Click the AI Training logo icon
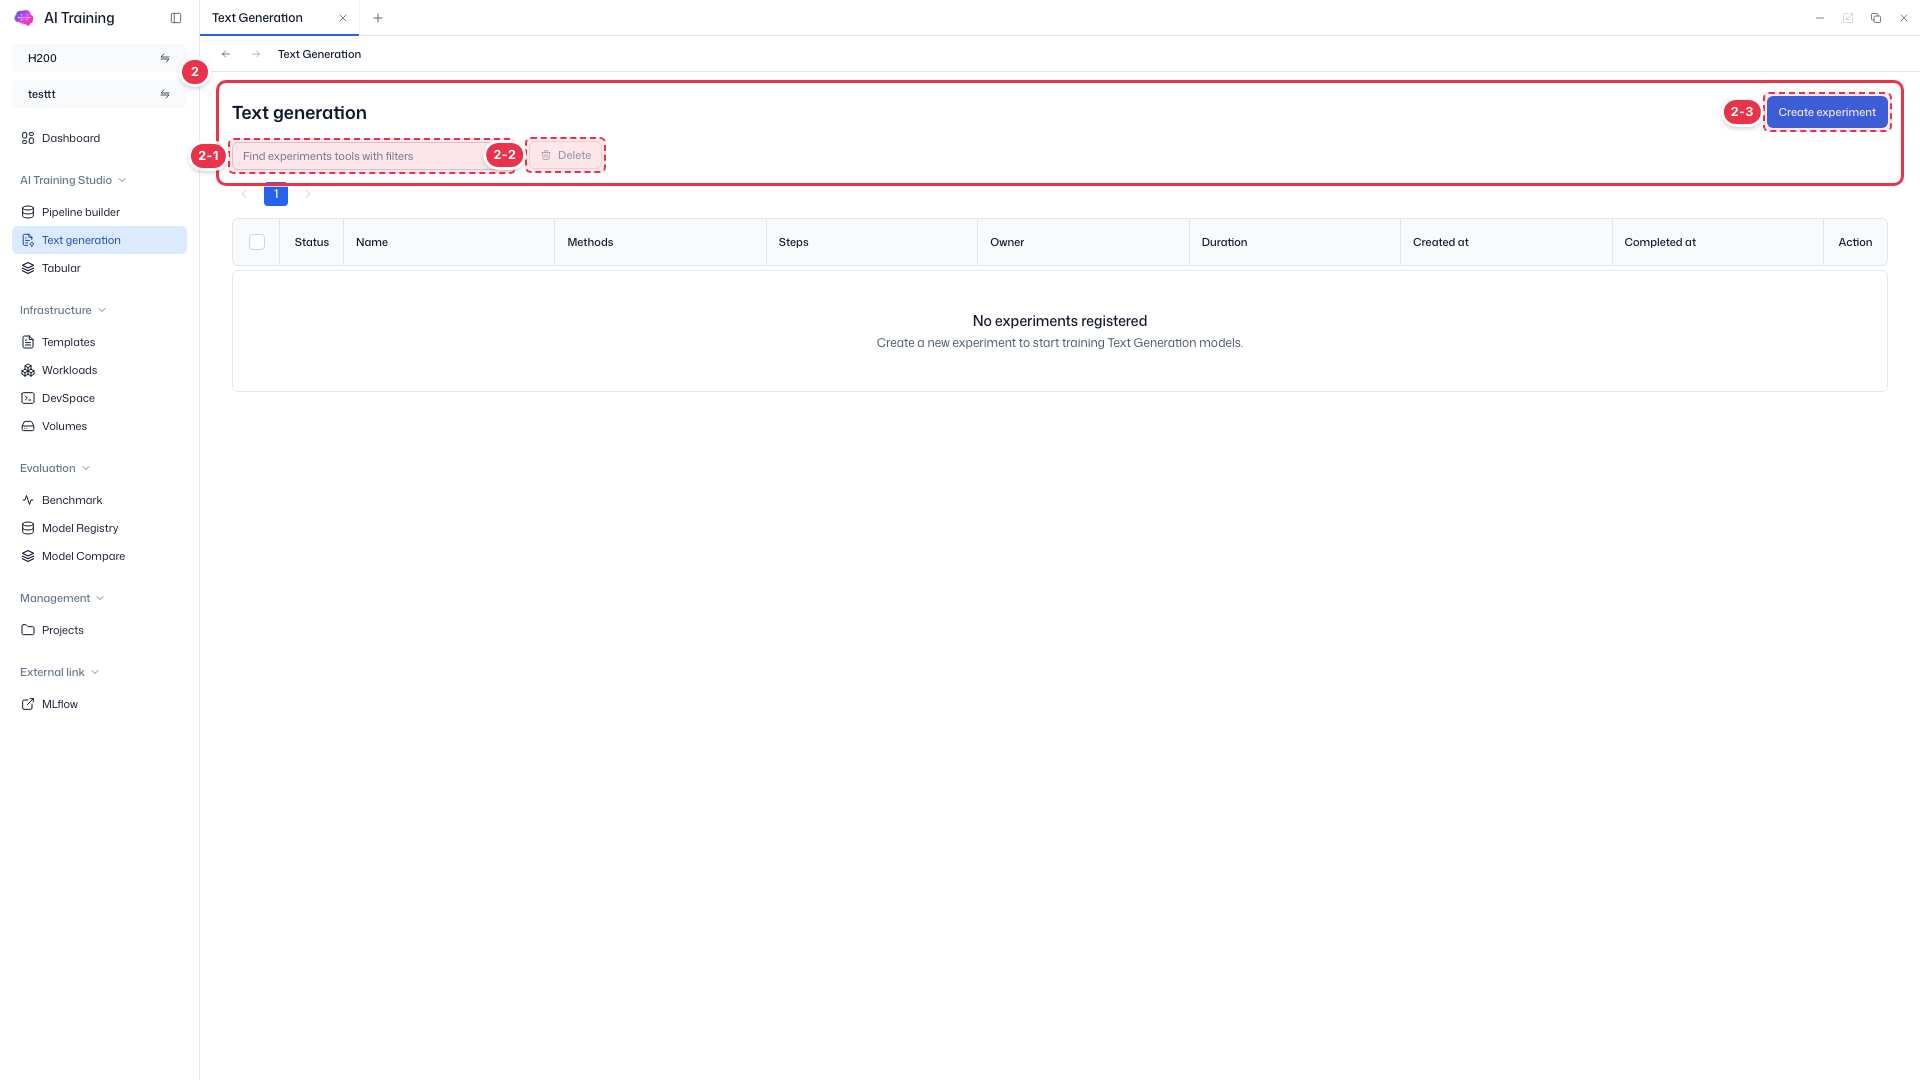 click(x=24, y=18)
